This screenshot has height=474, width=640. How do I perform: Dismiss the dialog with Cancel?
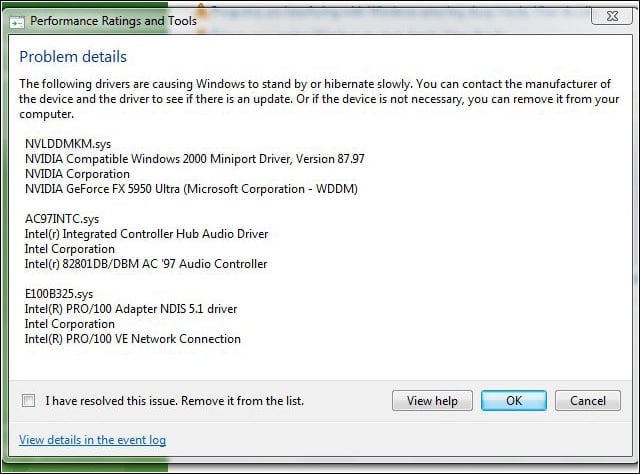point(588,401)
